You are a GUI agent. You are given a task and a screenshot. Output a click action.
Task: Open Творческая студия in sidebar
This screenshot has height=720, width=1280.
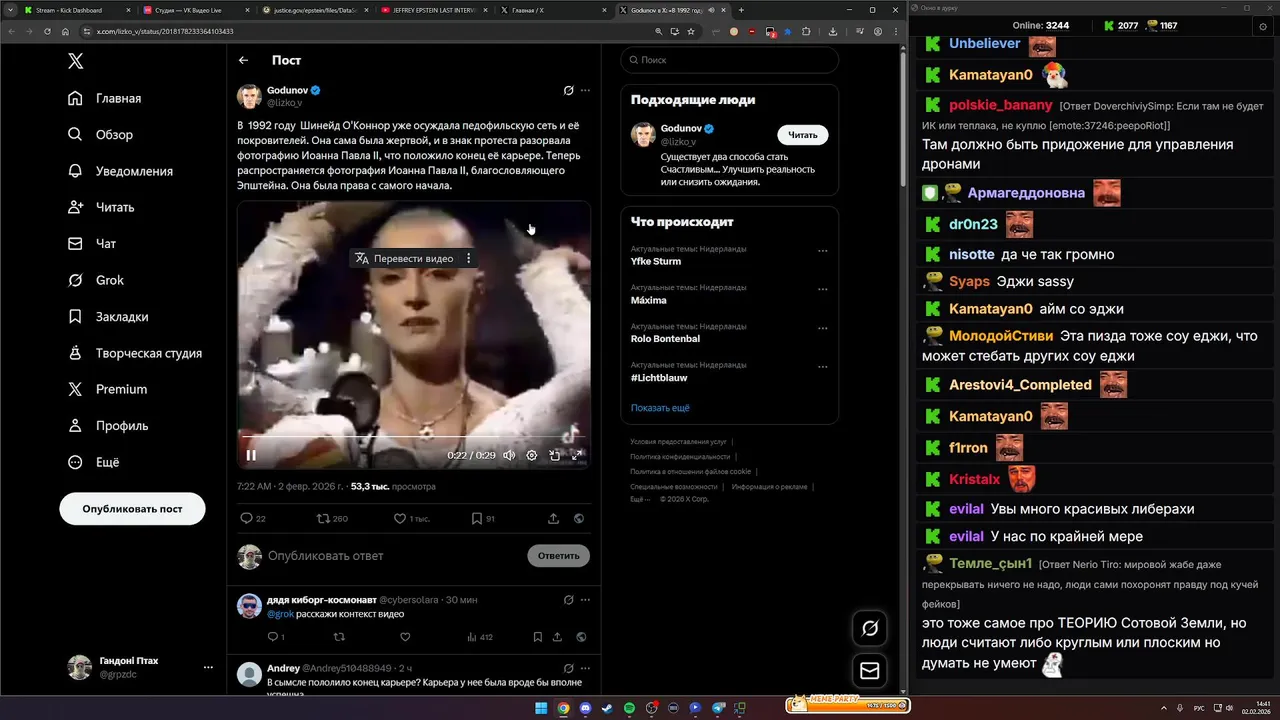click(x=135, y=353)
